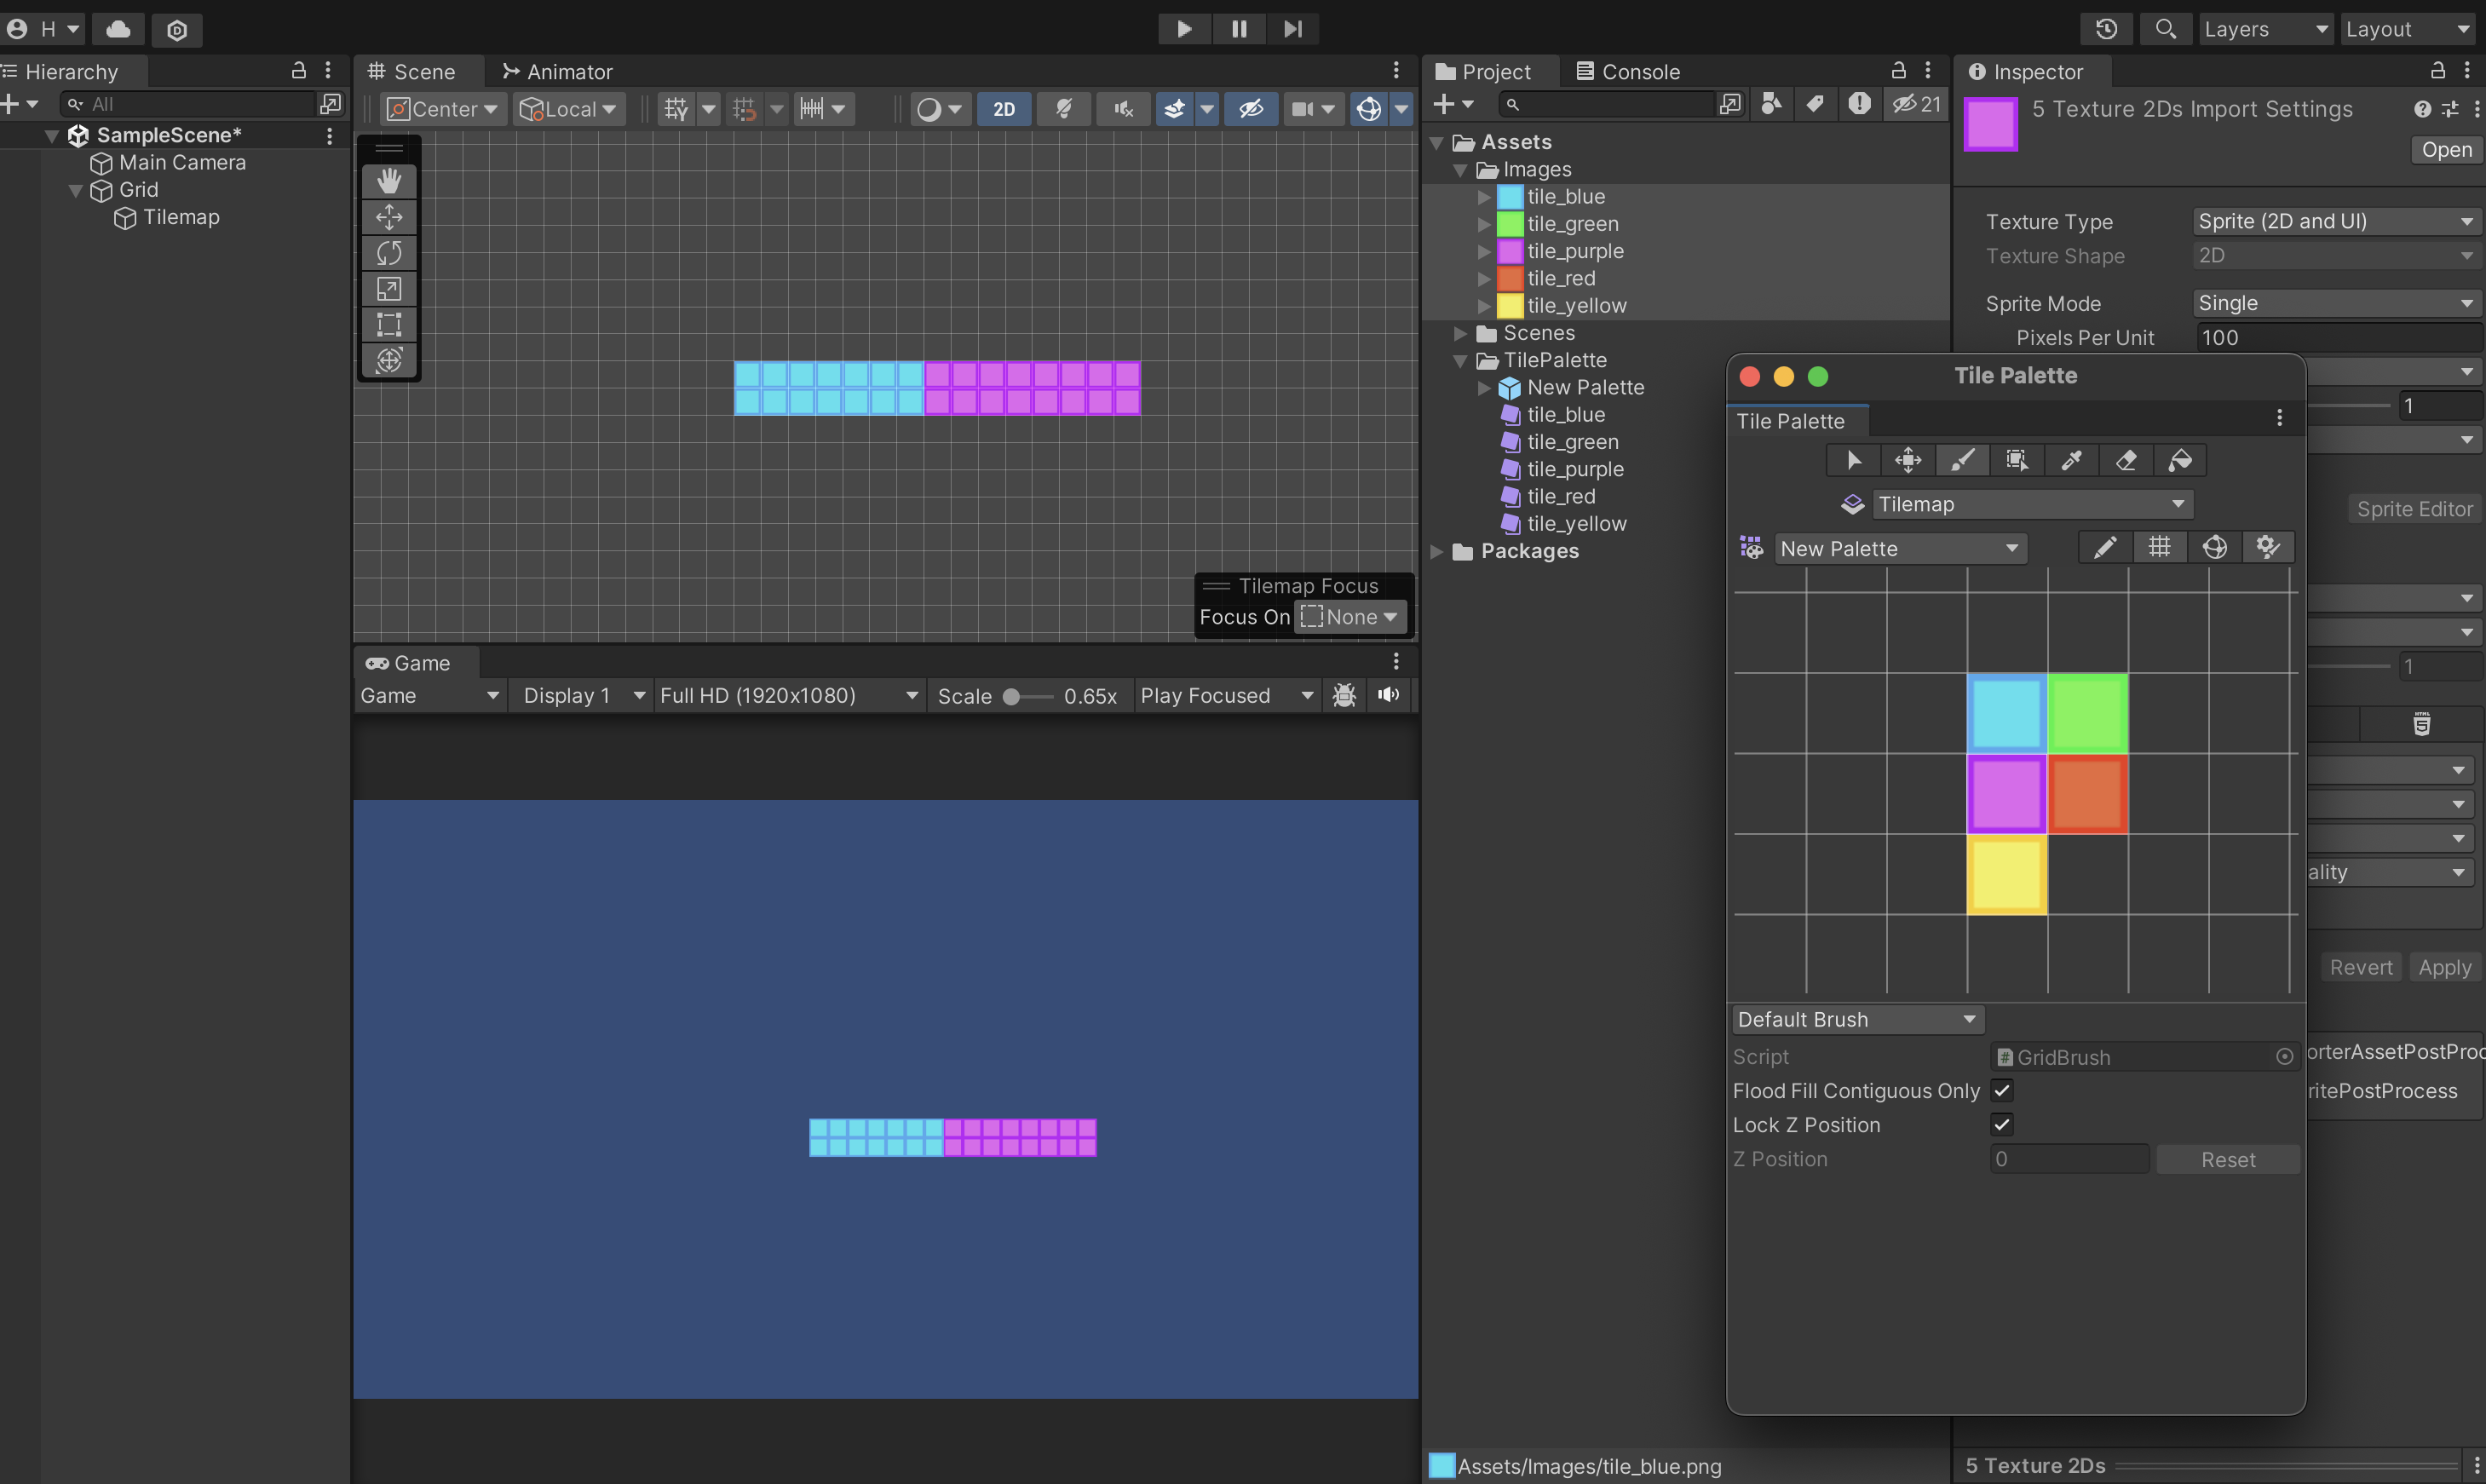Screen dimensions: 2486x1484
Task: Click the Reset button for Z Position
Action: (2227, 1159)
